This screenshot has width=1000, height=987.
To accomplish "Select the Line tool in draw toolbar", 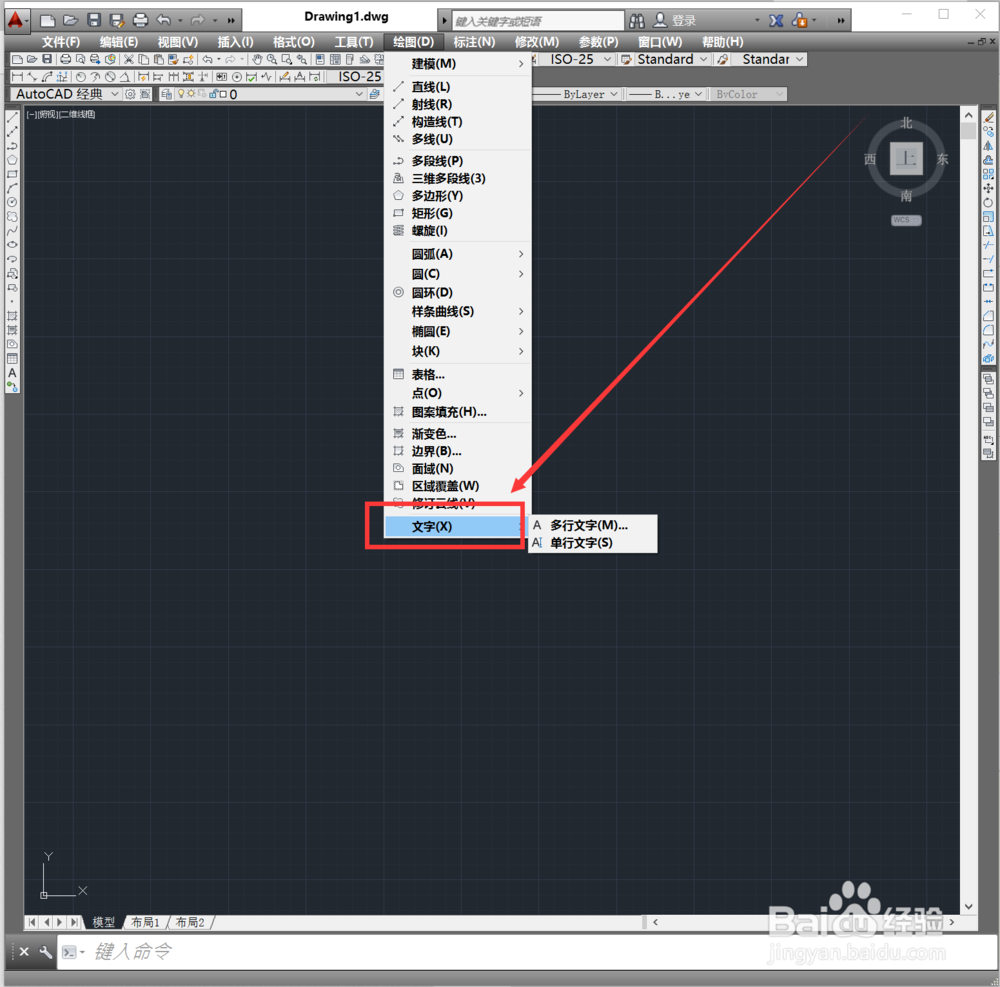I will pyautogui.click(x=12, y=118).
